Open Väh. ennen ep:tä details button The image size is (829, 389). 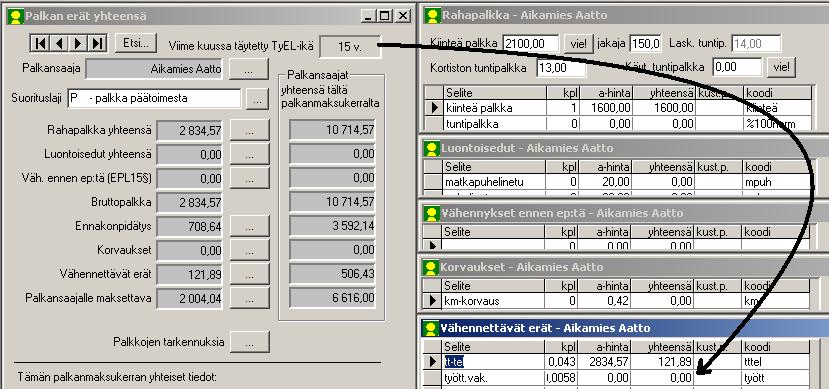coord(250,178)
